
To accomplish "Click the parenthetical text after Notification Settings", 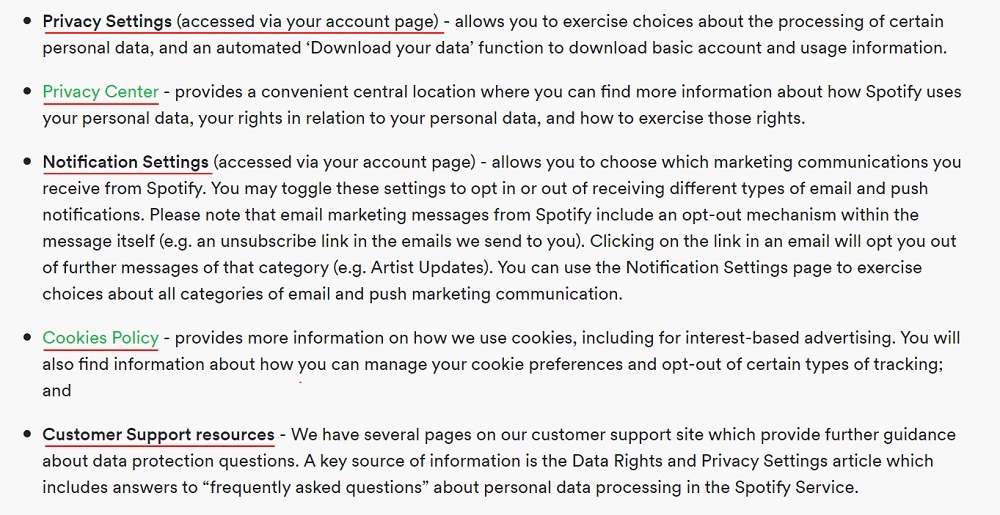I will [x=344, y=162].
